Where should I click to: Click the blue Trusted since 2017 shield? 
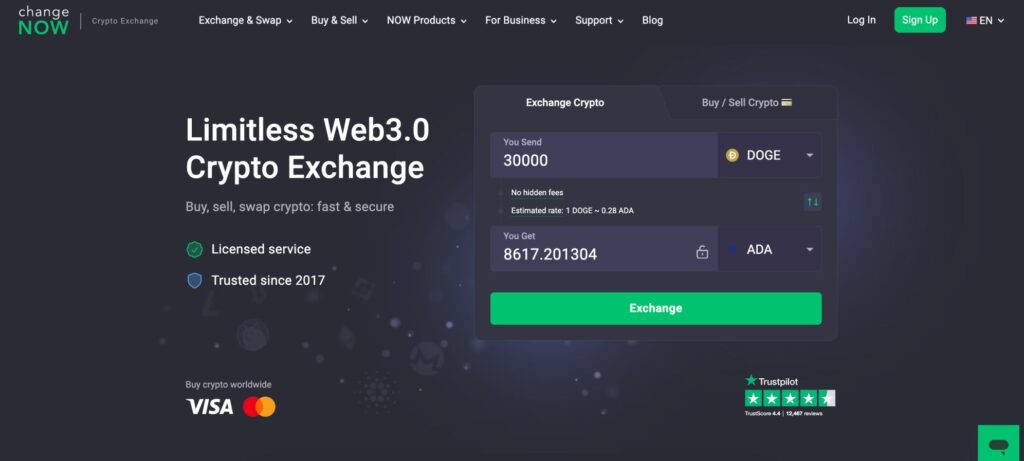(x=195, y=281)
